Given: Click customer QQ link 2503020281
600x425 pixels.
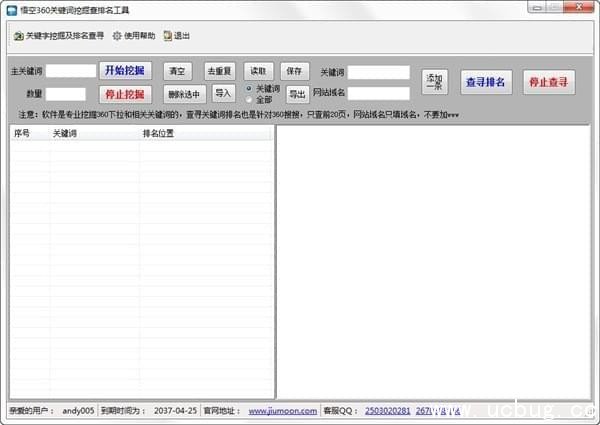Looking at the screenshot, I should click(387, 411).
